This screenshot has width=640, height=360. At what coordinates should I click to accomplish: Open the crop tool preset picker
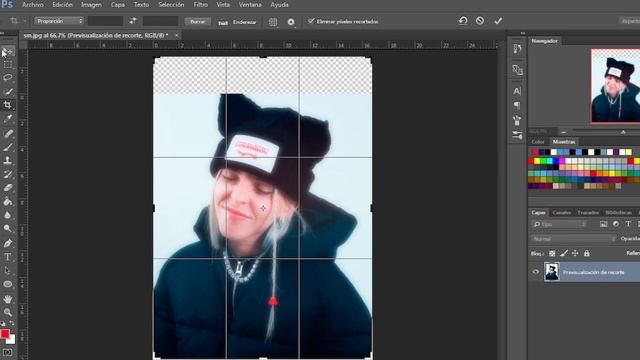click(x=17, y=21)
